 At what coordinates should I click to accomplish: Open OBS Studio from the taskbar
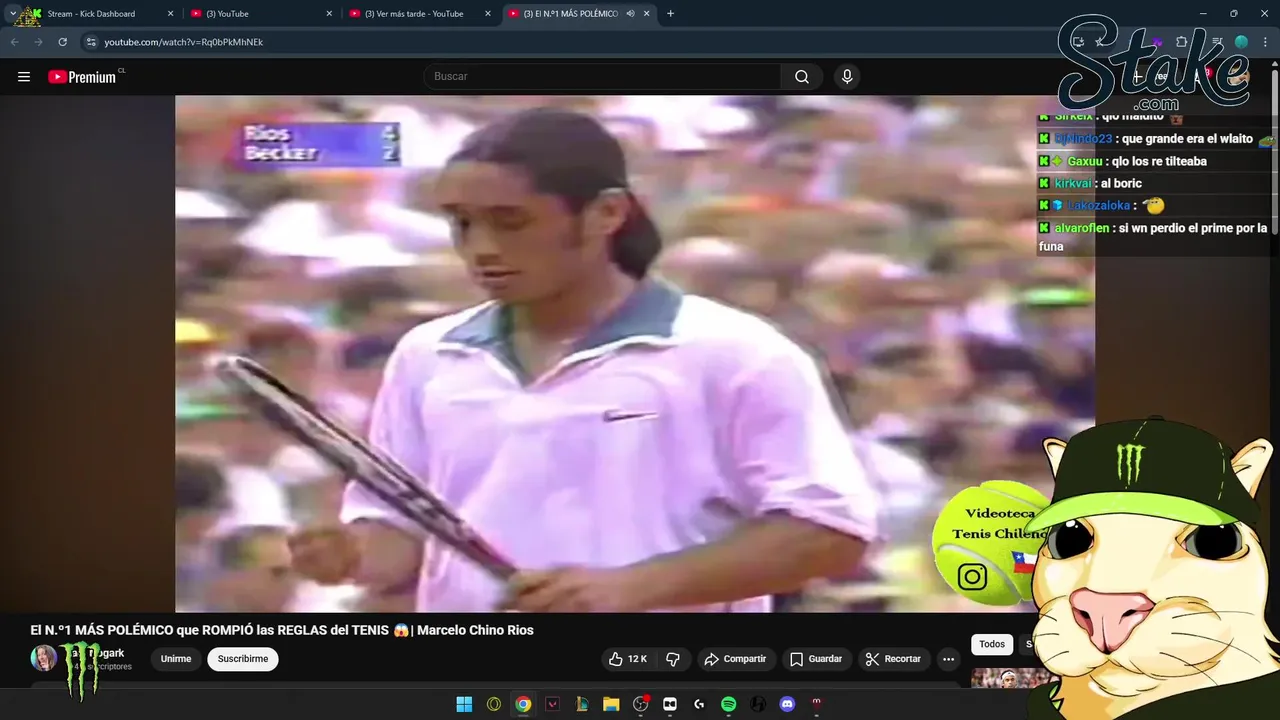coord(641,704)
